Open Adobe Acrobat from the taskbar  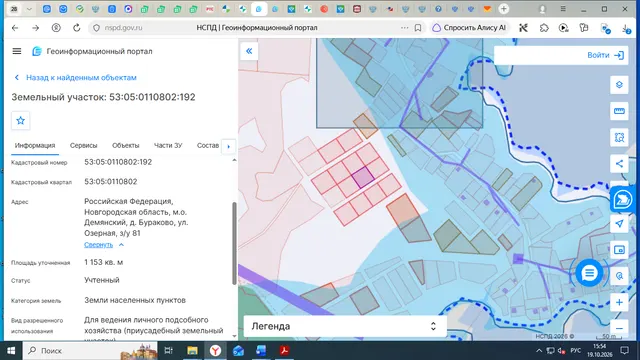[284, 351]
